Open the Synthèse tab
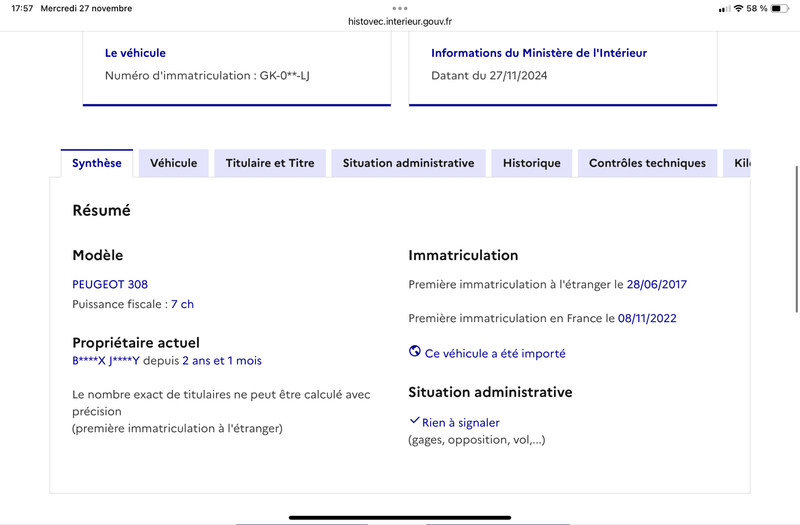This screenshot has width=800, height=525. (97, 163)
